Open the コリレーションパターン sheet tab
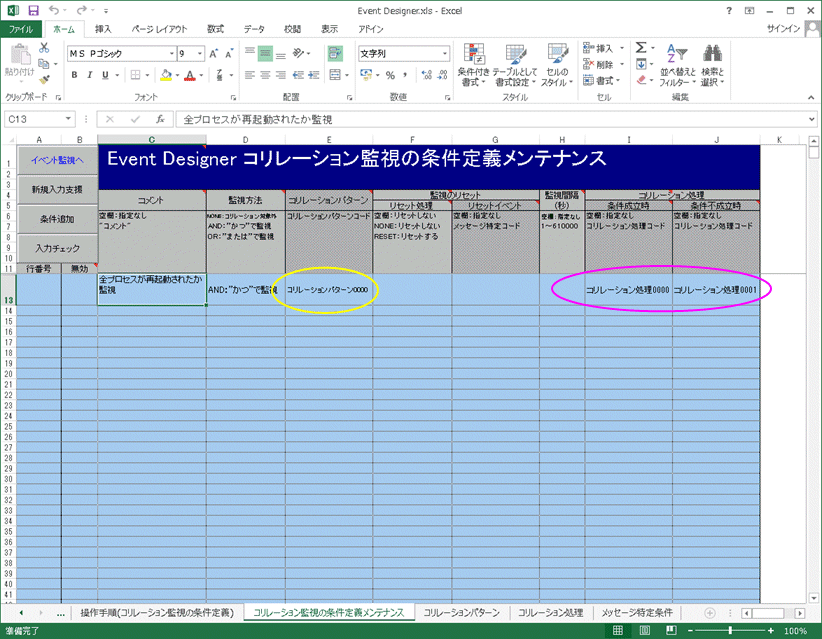Image resolution: width=822 pixels, height=639 pixels. pos(461,612)
